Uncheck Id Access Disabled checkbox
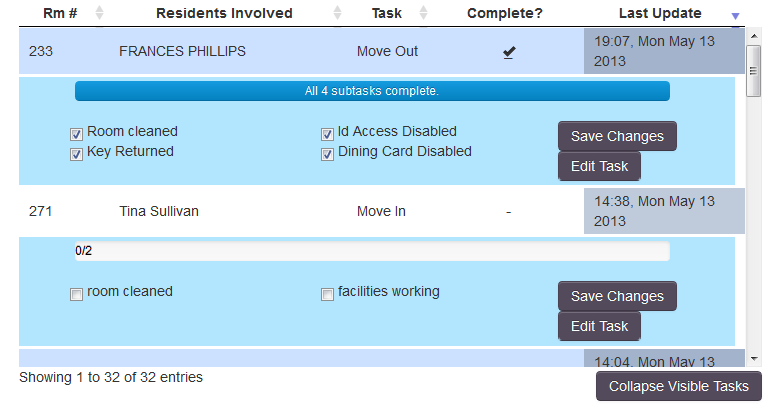The image size is (768, 408). pyautogui.click(x=327, y=134)
